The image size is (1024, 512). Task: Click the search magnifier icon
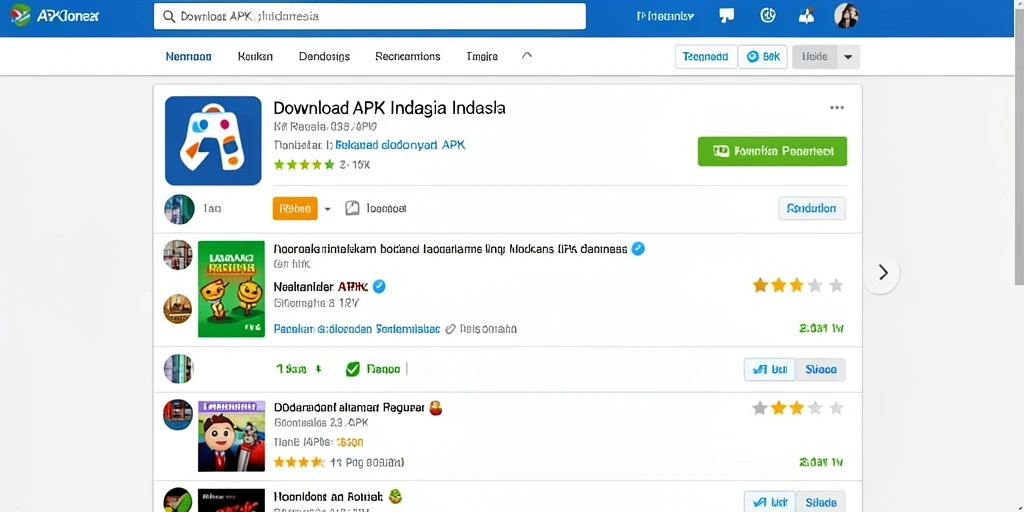(x=169, y=17)
